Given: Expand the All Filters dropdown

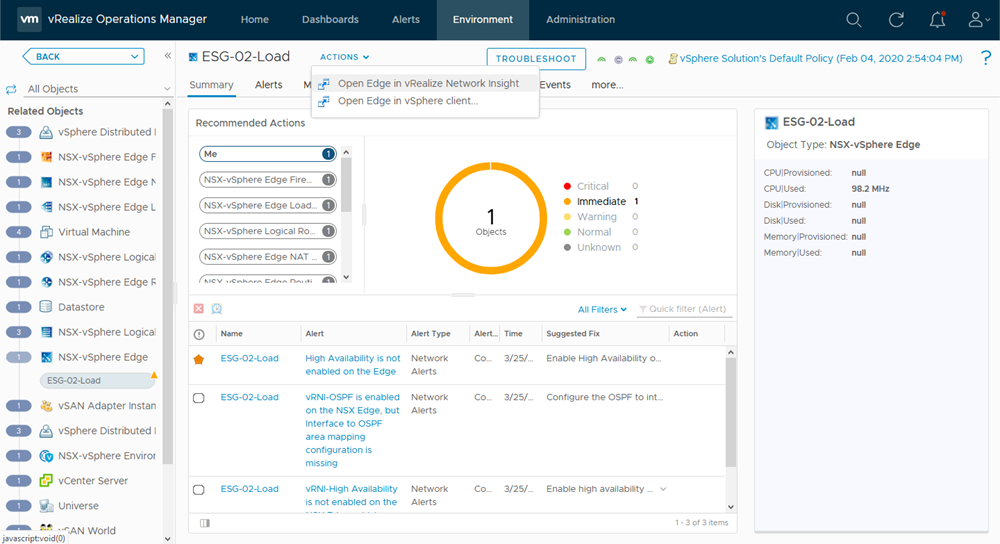Looking at the screenshot, I should coord(602,310).
